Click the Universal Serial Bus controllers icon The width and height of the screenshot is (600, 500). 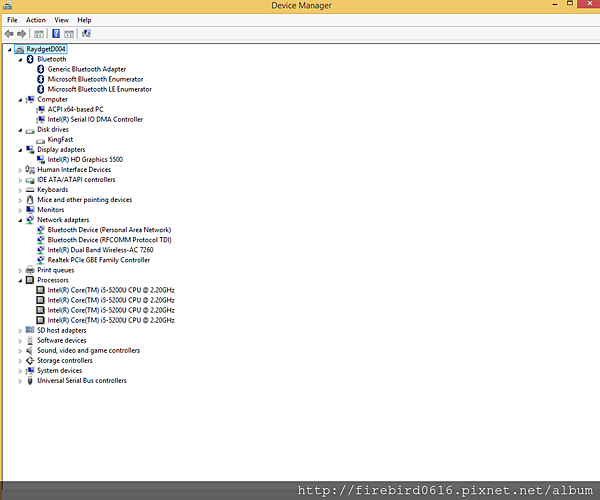[30, 381]
